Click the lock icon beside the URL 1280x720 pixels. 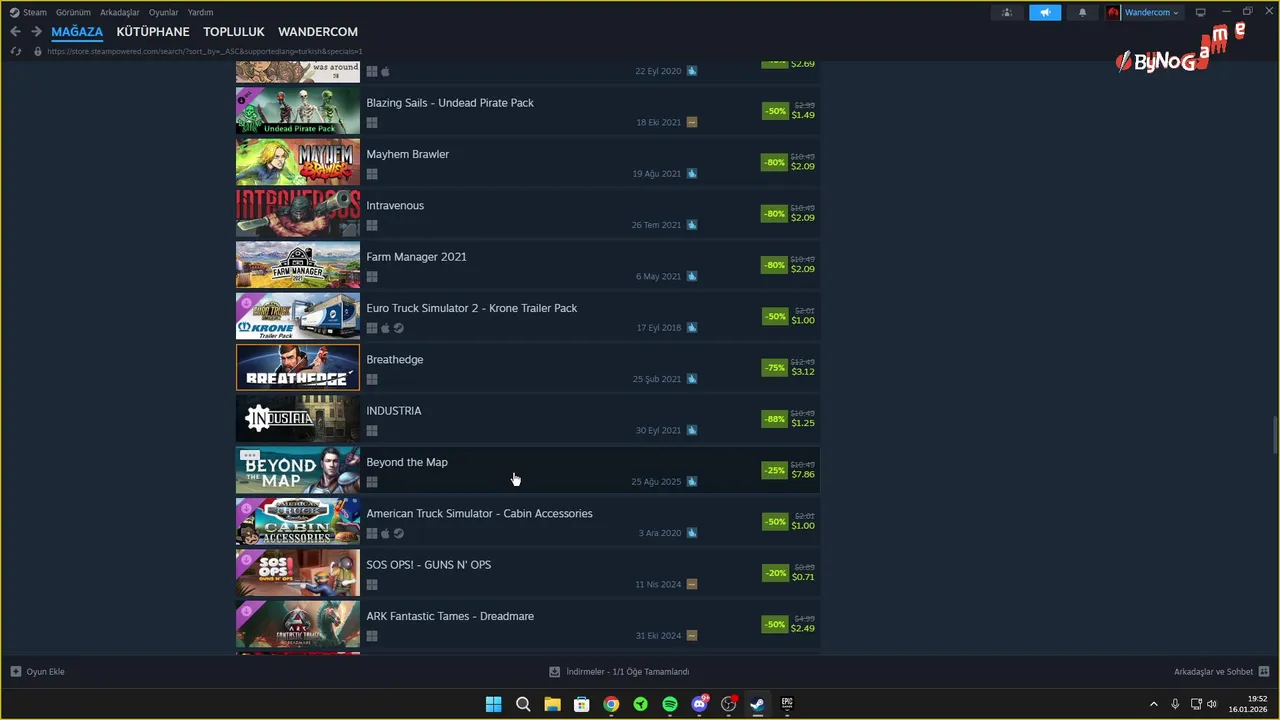point(38,51)
